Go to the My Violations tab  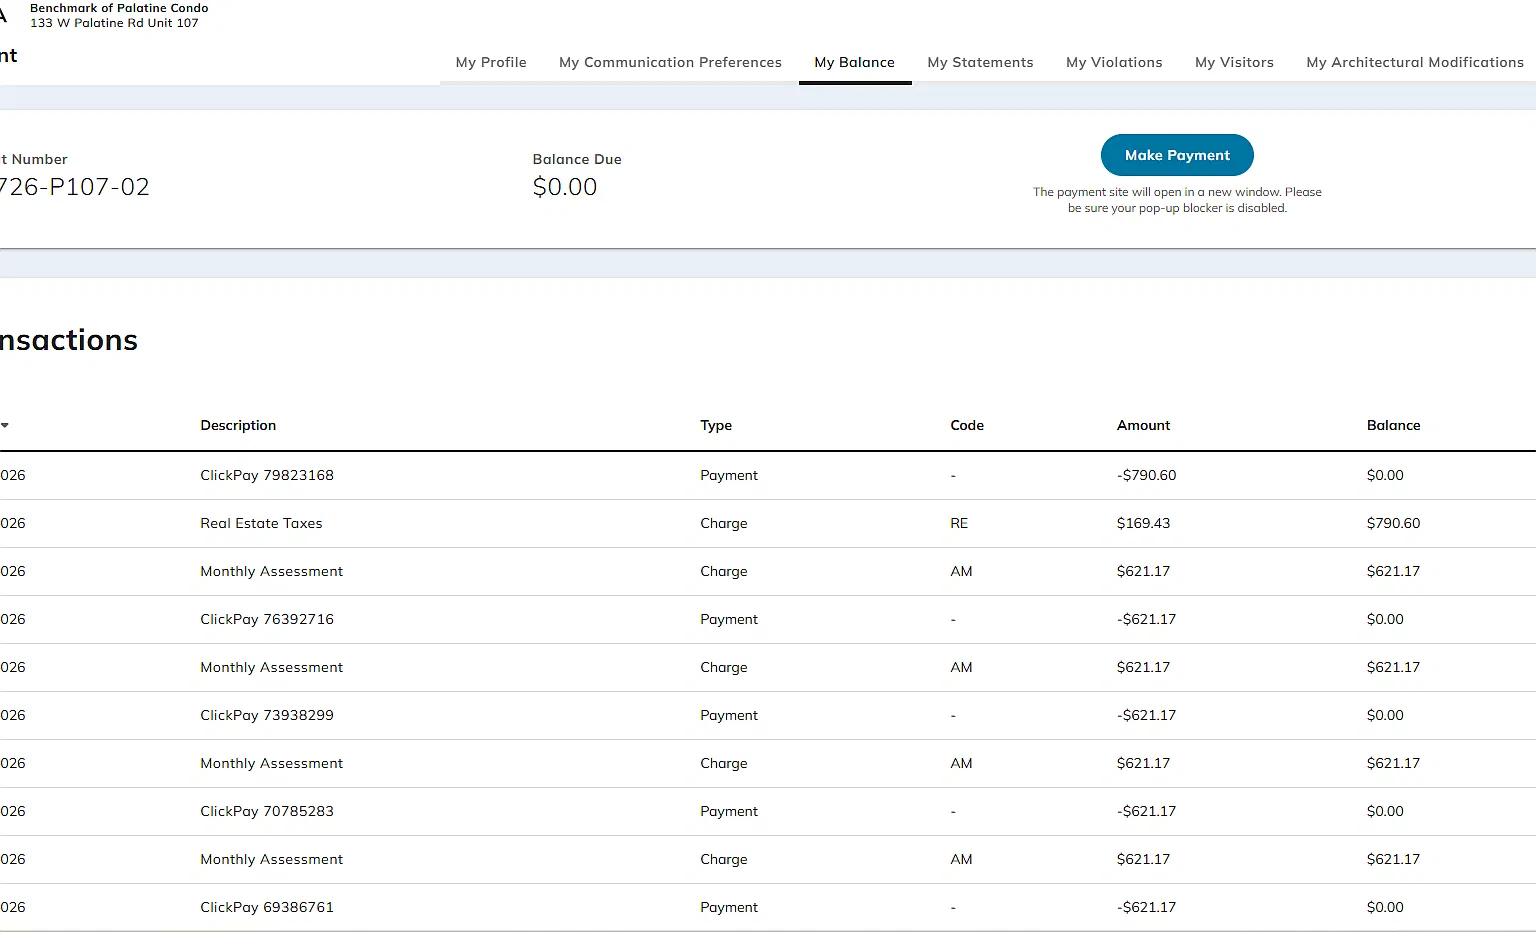coord(1114,62)
